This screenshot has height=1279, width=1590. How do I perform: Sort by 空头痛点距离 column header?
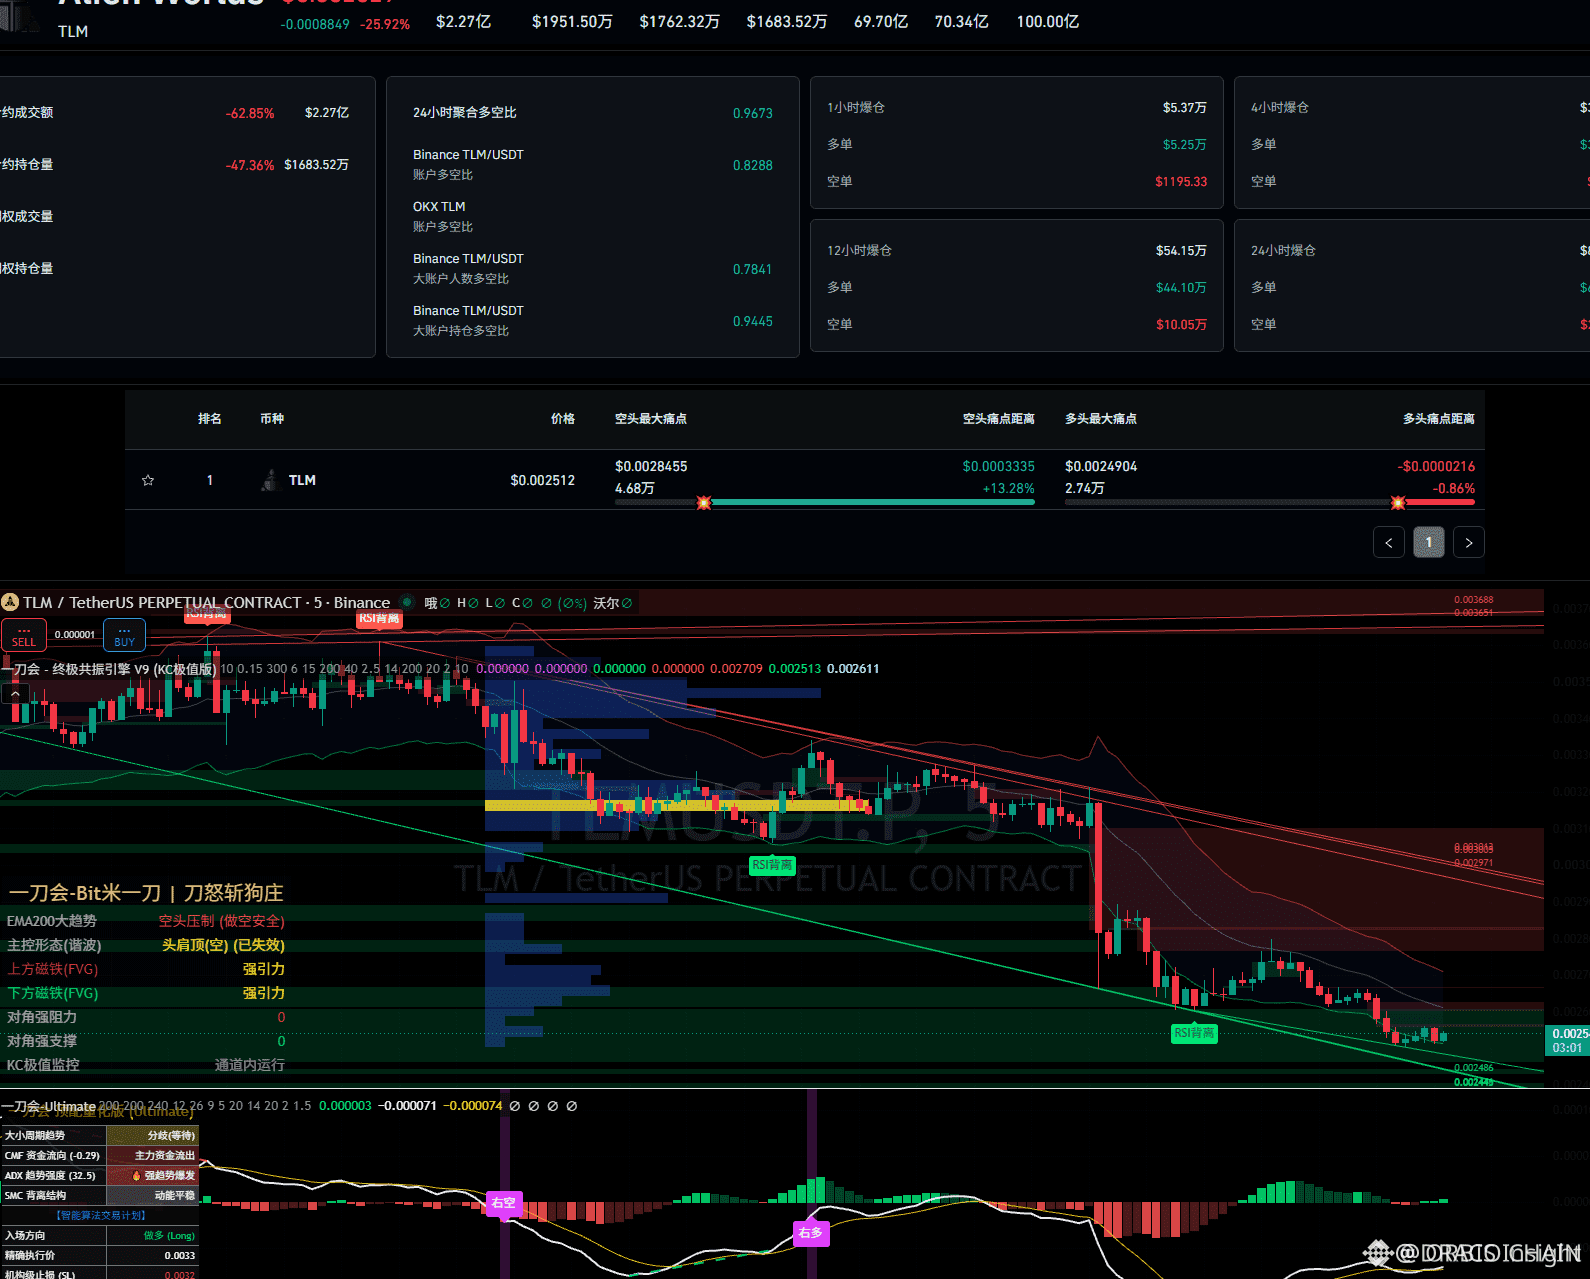click(x=999, y=419)
